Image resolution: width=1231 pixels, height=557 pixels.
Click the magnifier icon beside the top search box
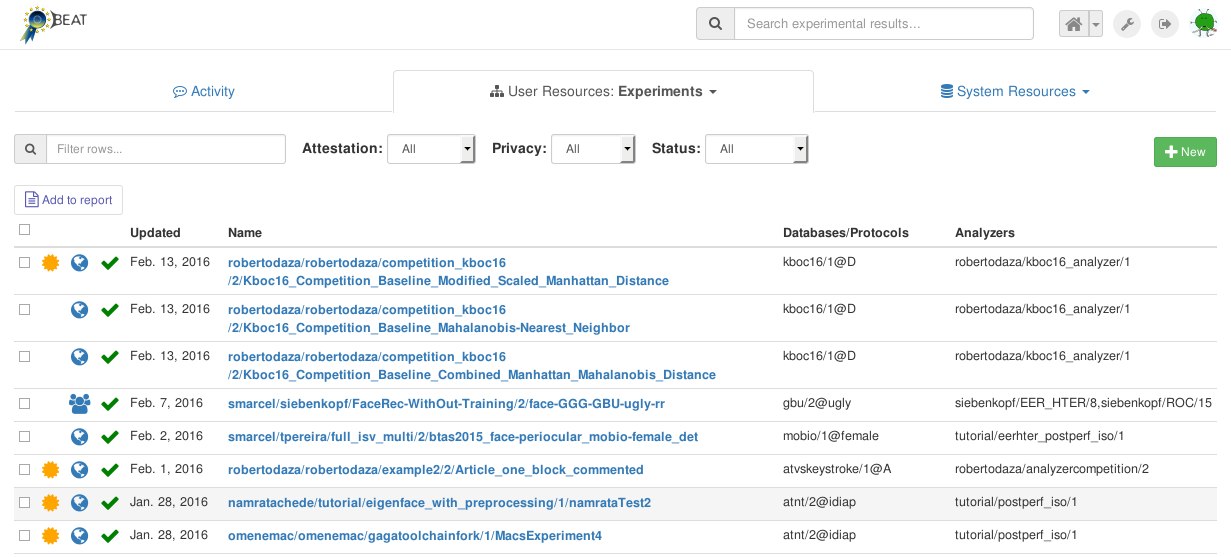[715, 24]
